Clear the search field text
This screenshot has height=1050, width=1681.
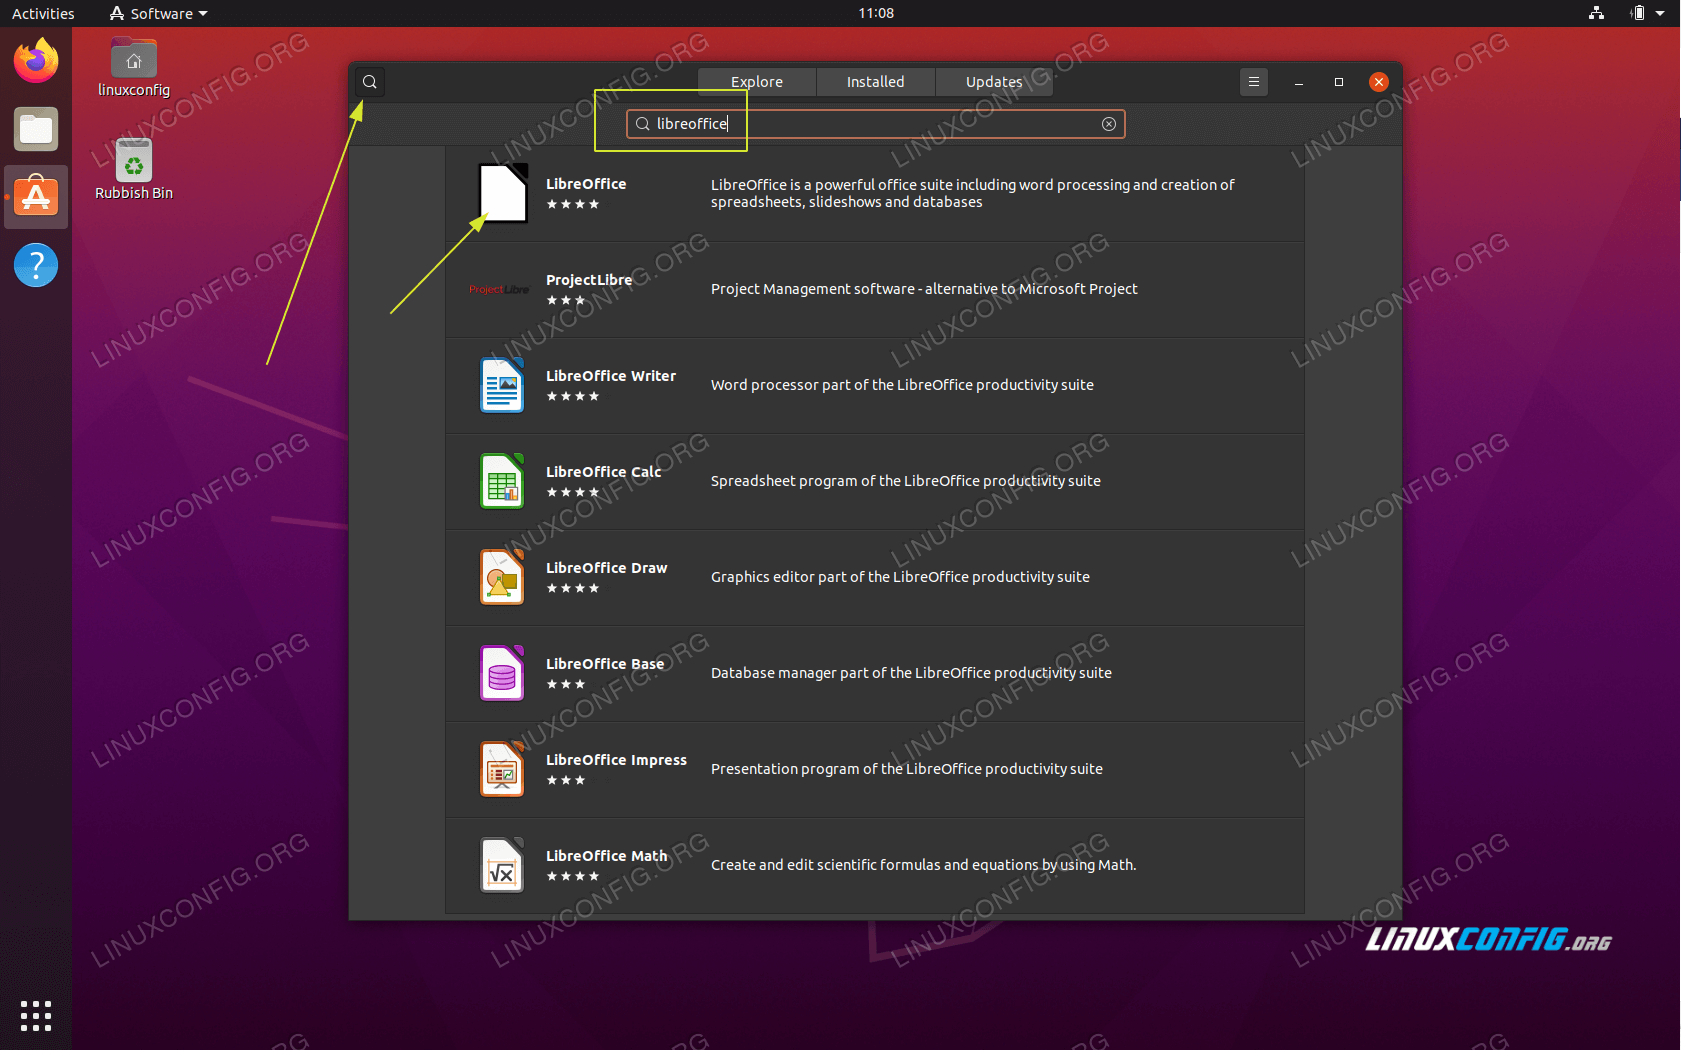tap(1108, 124)
